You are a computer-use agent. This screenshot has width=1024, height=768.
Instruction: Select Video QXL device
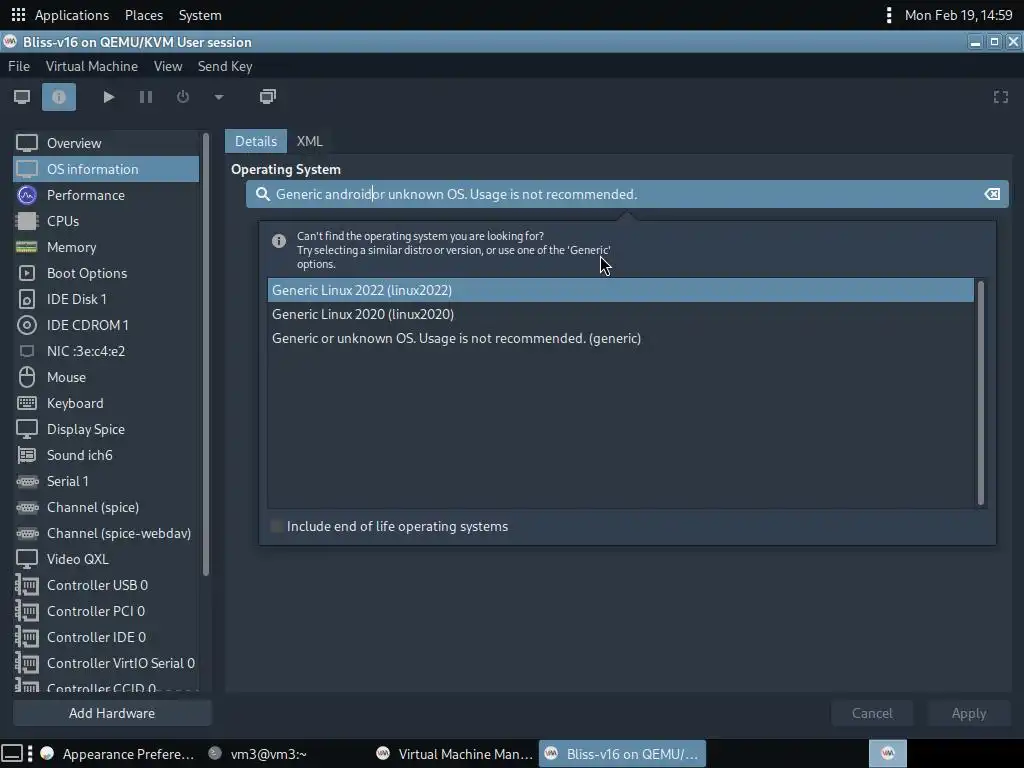click(x=106, y=560)
